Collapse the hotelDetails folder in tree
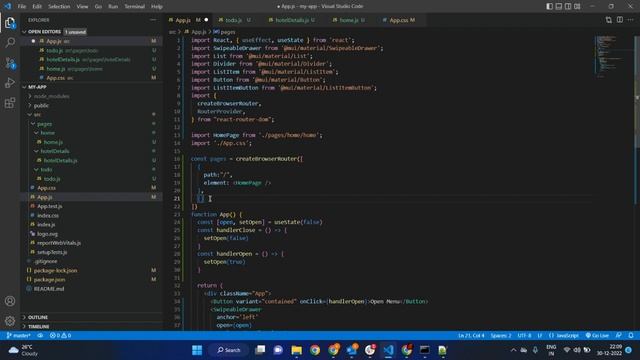The height and width of the screenshot is (360, 640). tap(55, 151)
